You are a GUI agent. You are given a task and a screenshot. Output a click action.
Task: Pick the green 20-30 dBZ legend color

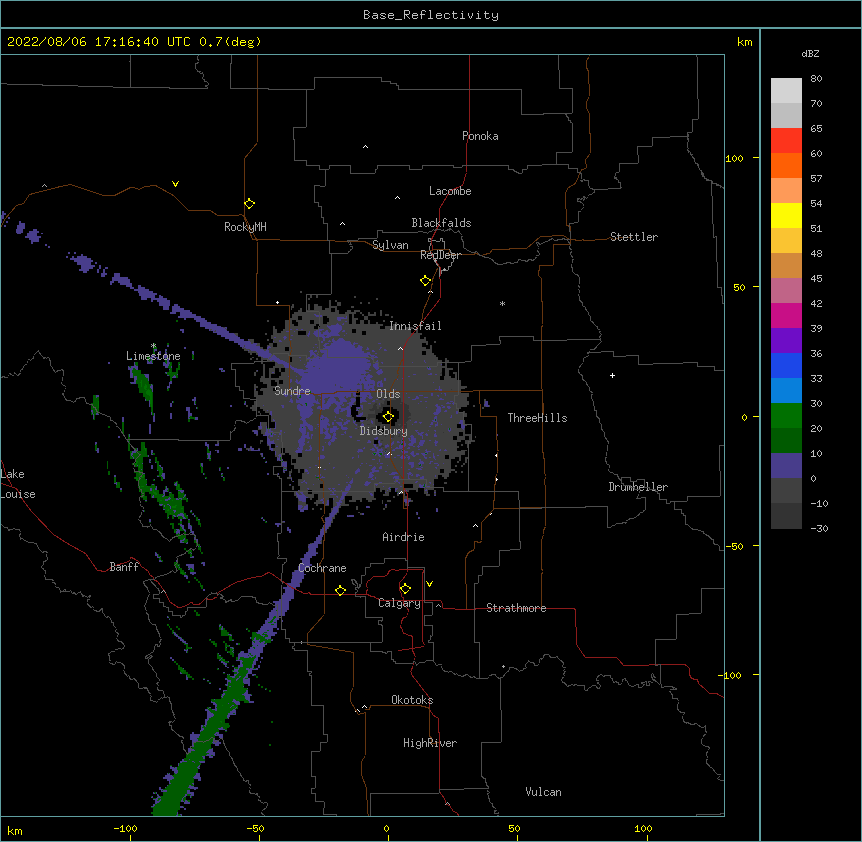click(786, 416)
